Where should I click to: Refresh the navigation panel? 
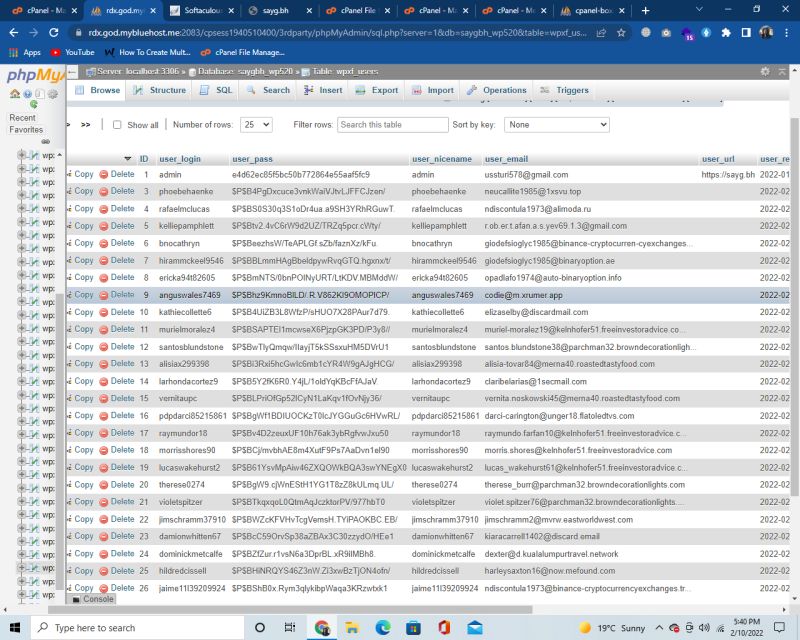pyautogui.click(x=35, y=103)
